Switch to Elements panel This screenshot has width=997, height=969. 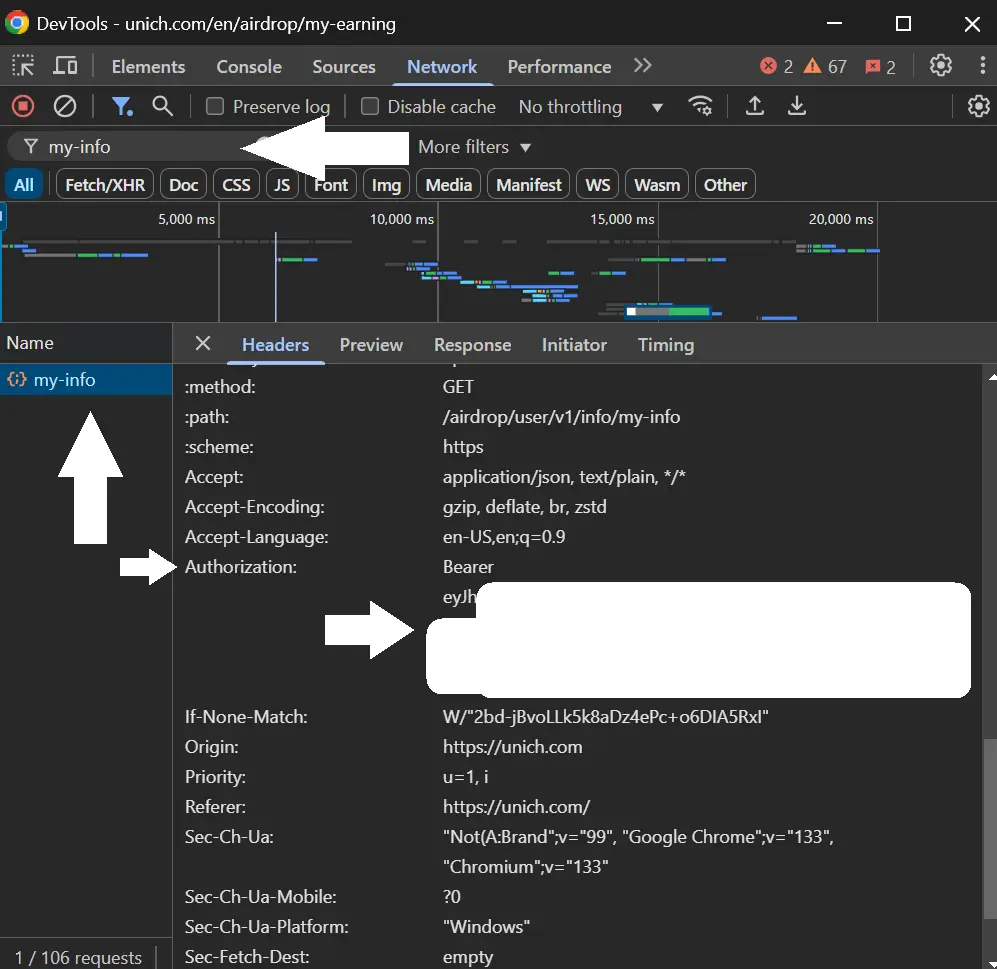(148, 66)
